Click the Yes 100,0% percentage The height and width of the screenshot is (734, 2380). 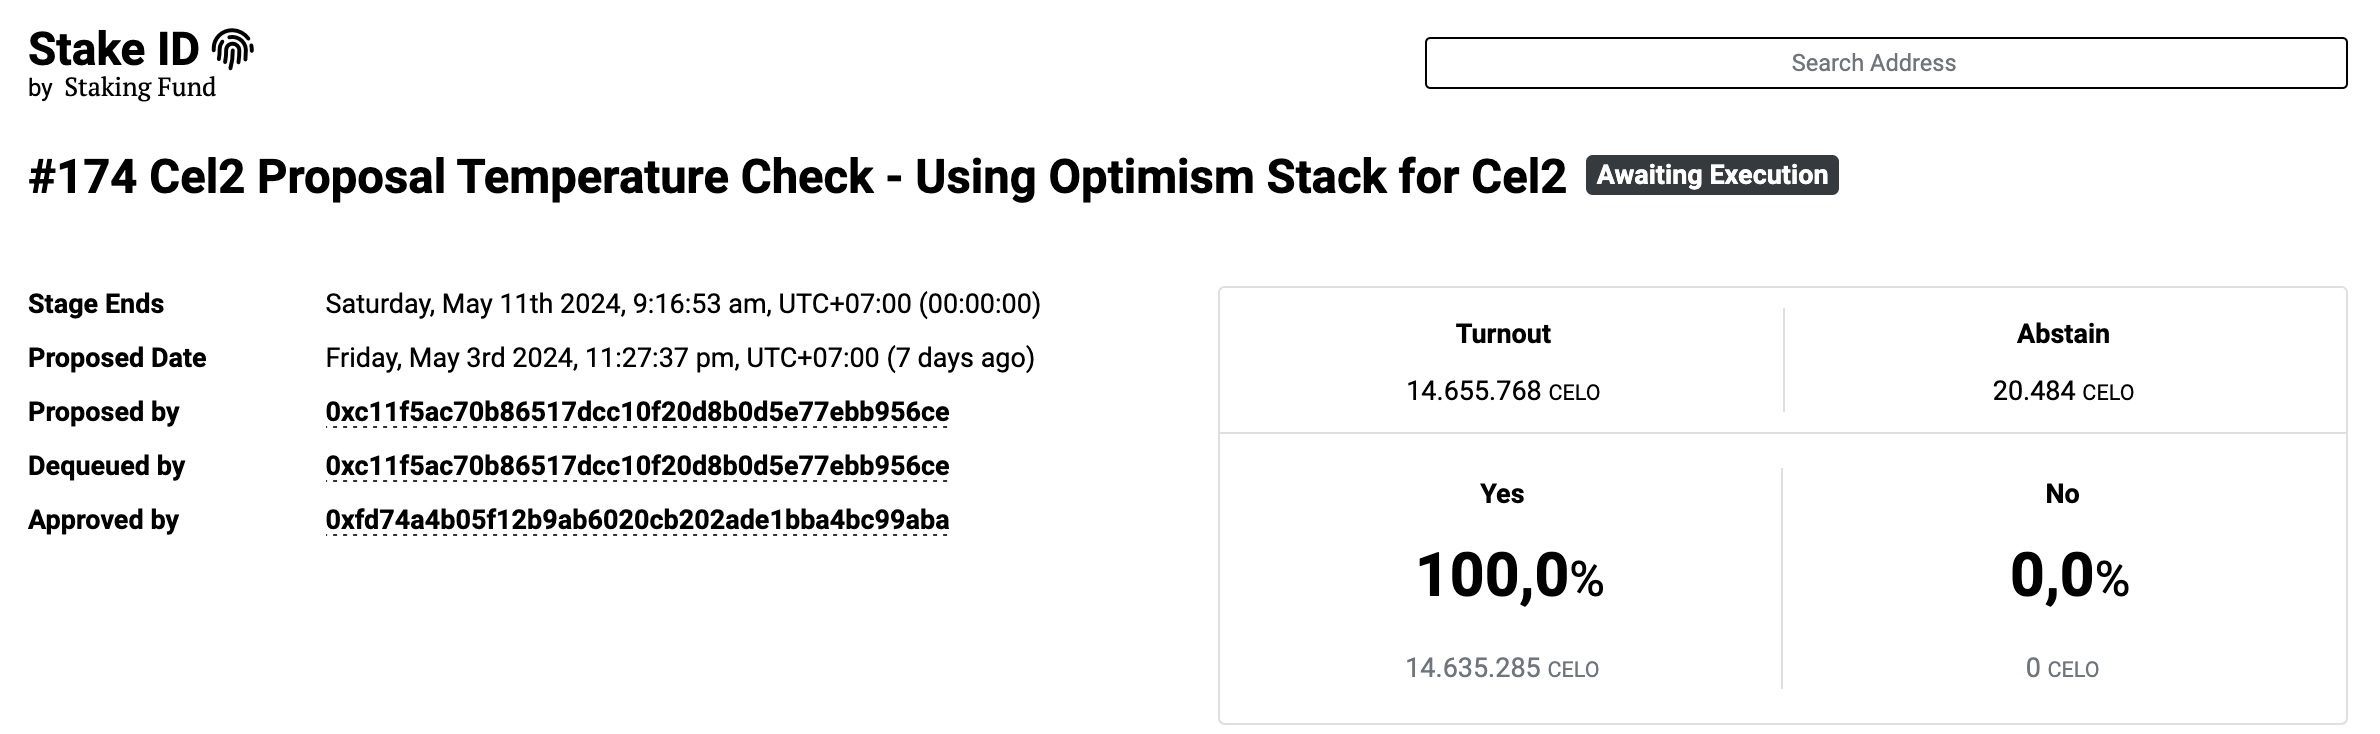1510,576
